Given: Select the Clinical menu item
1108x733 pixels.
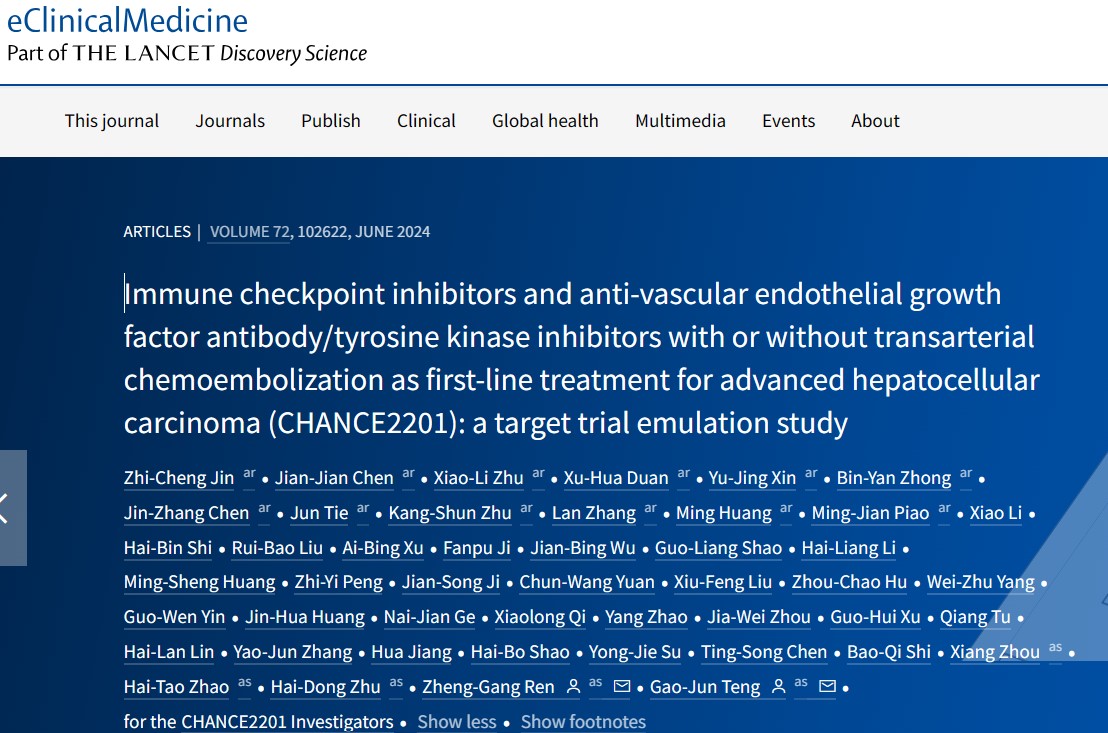Looking at the screenshot, I should coord(426,121).
